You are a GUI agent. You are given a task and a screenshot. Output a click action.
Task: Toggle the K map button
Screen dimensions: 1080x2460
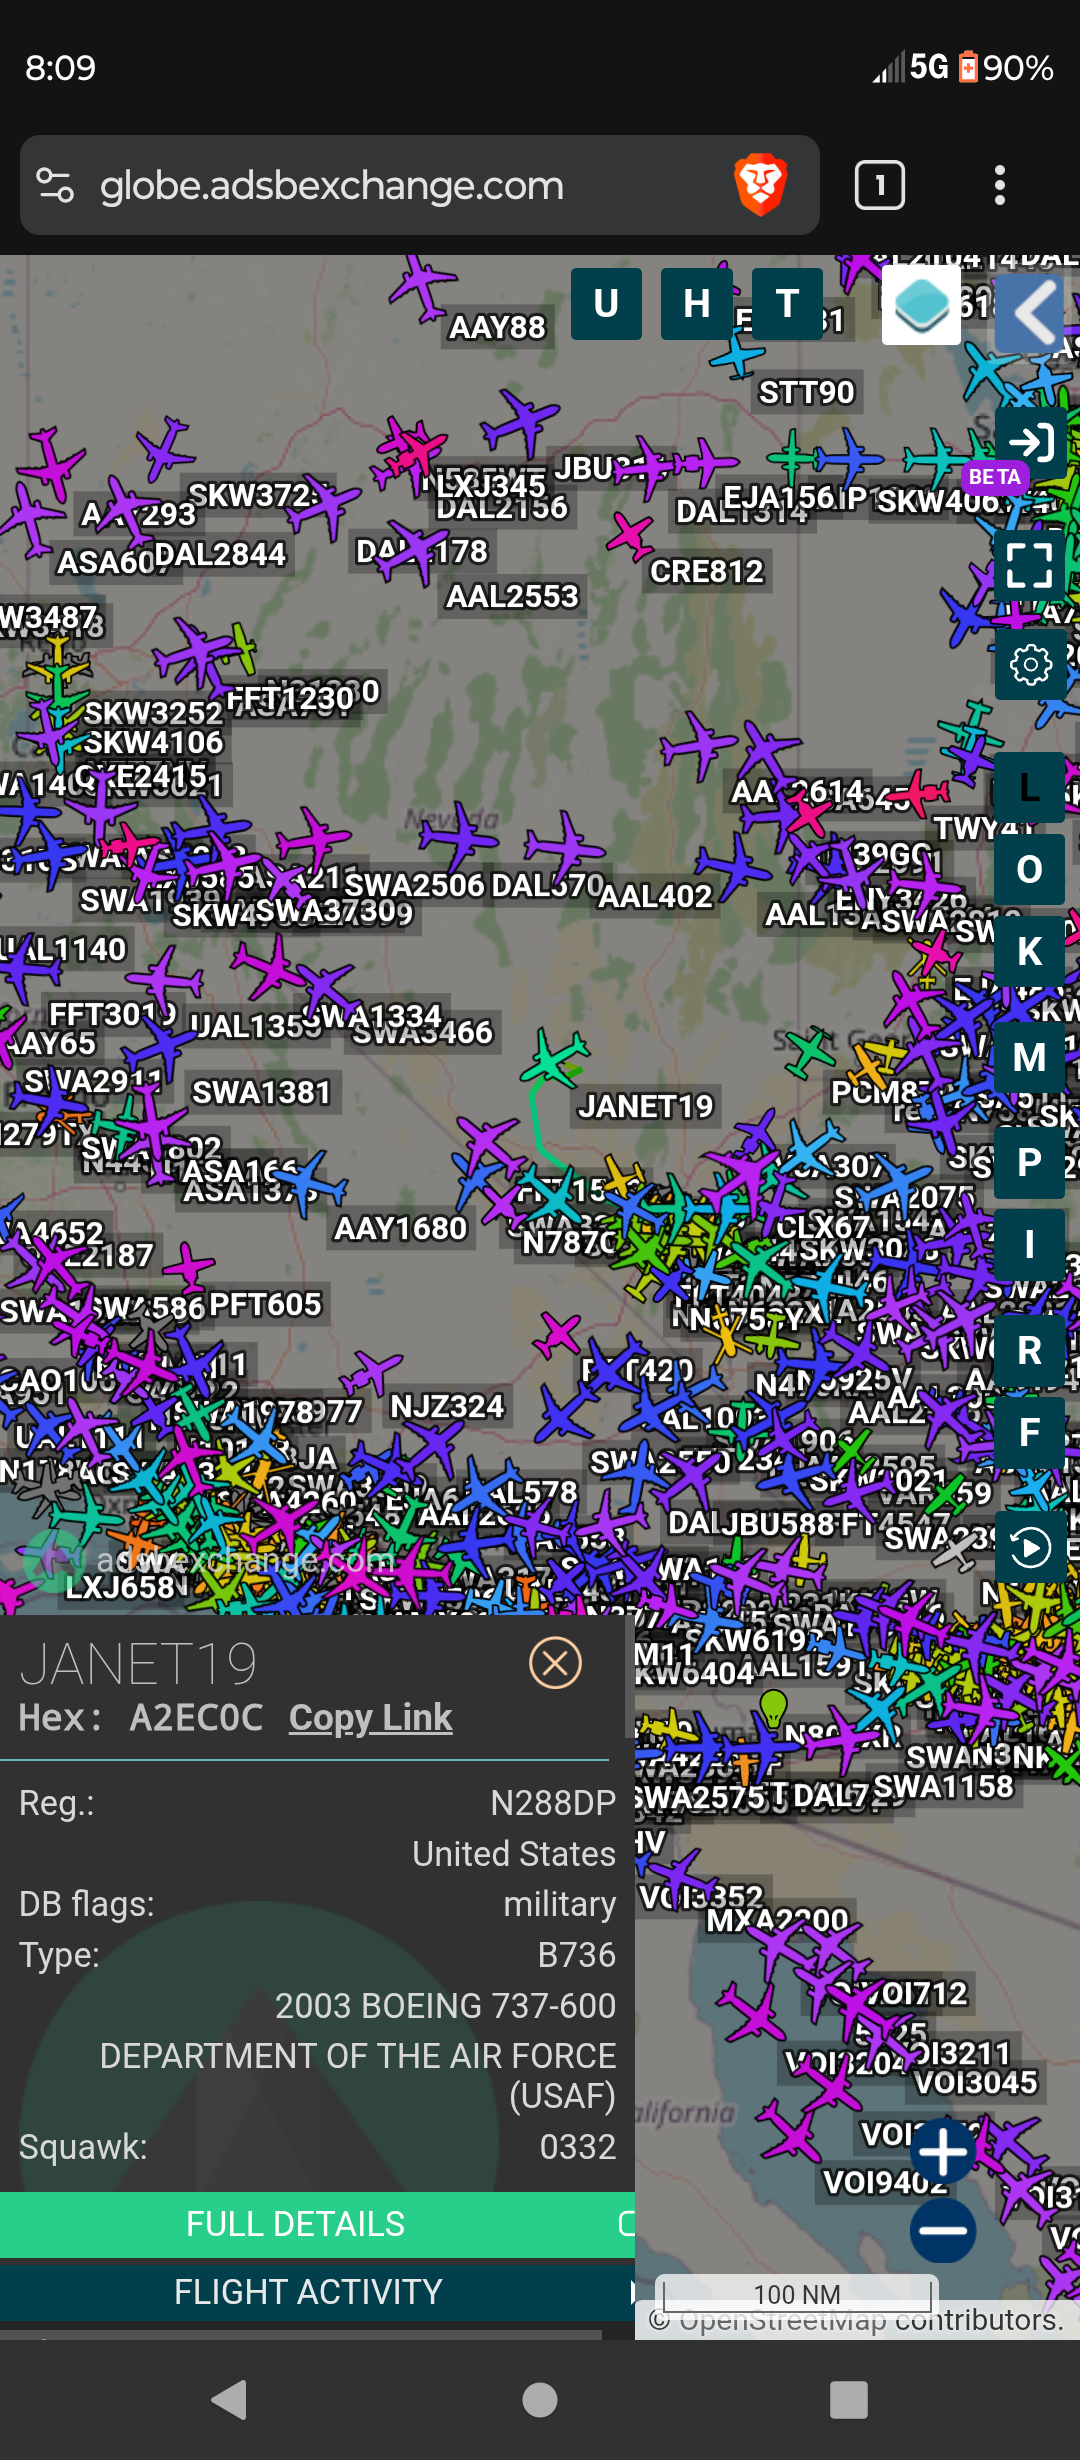click(x=1029, y=952)
